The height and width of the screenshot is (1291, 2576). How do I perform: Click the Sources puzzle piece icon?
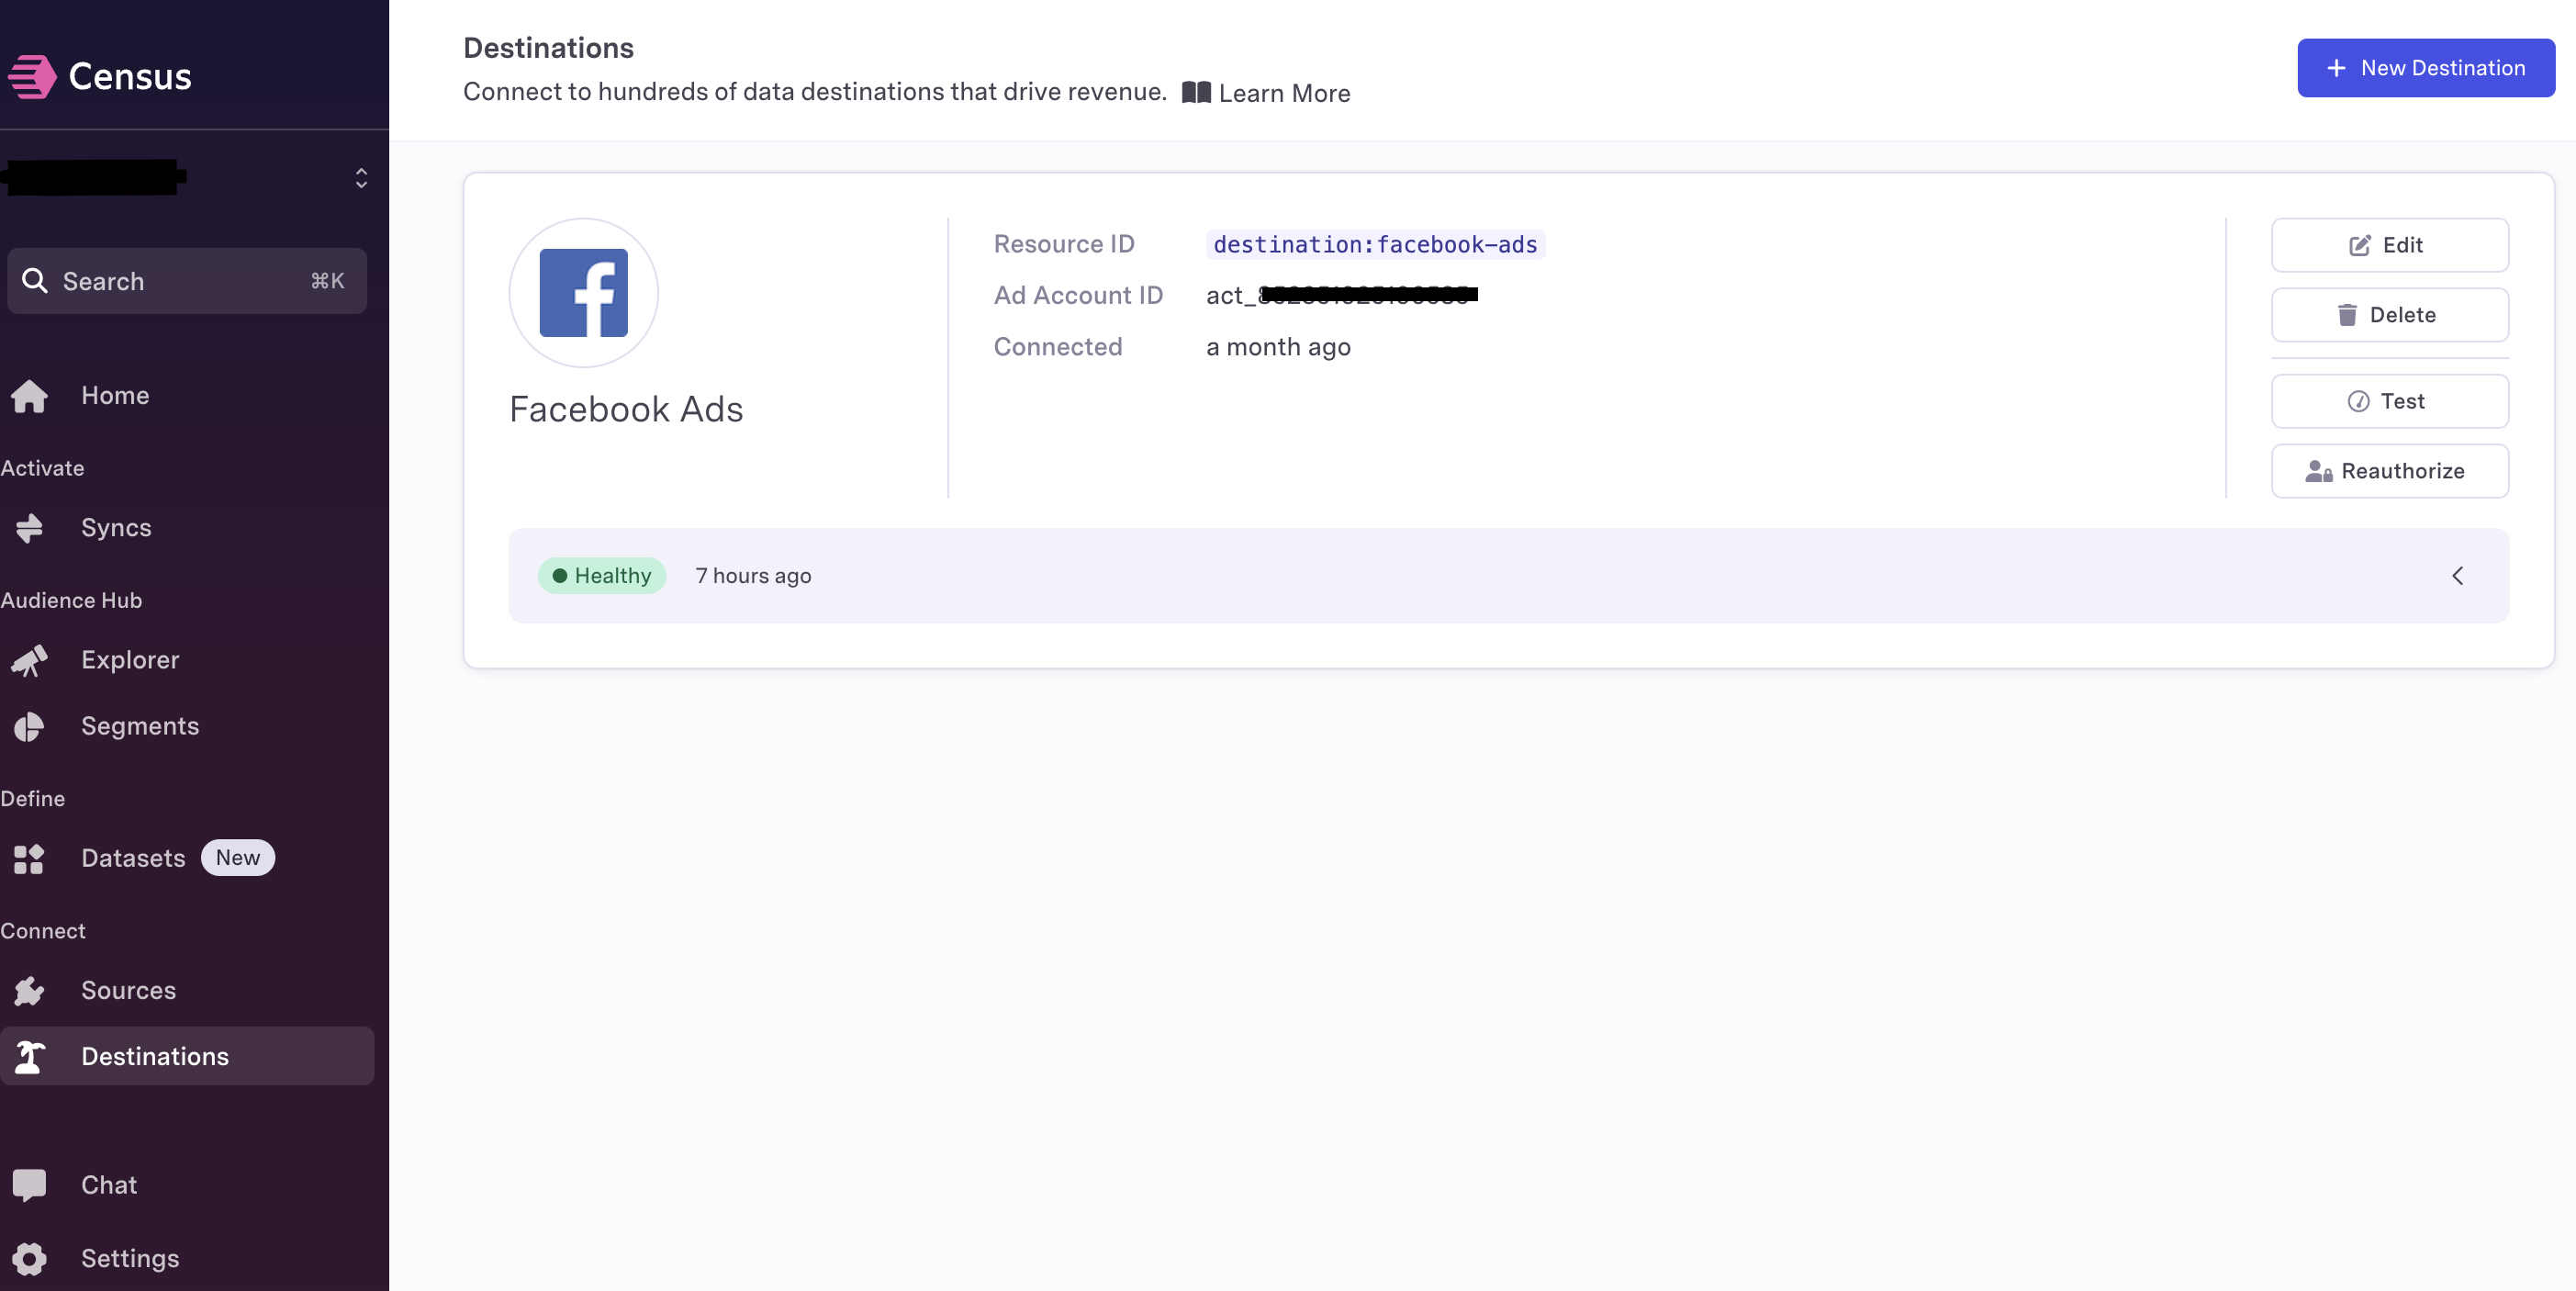point(30,991)
